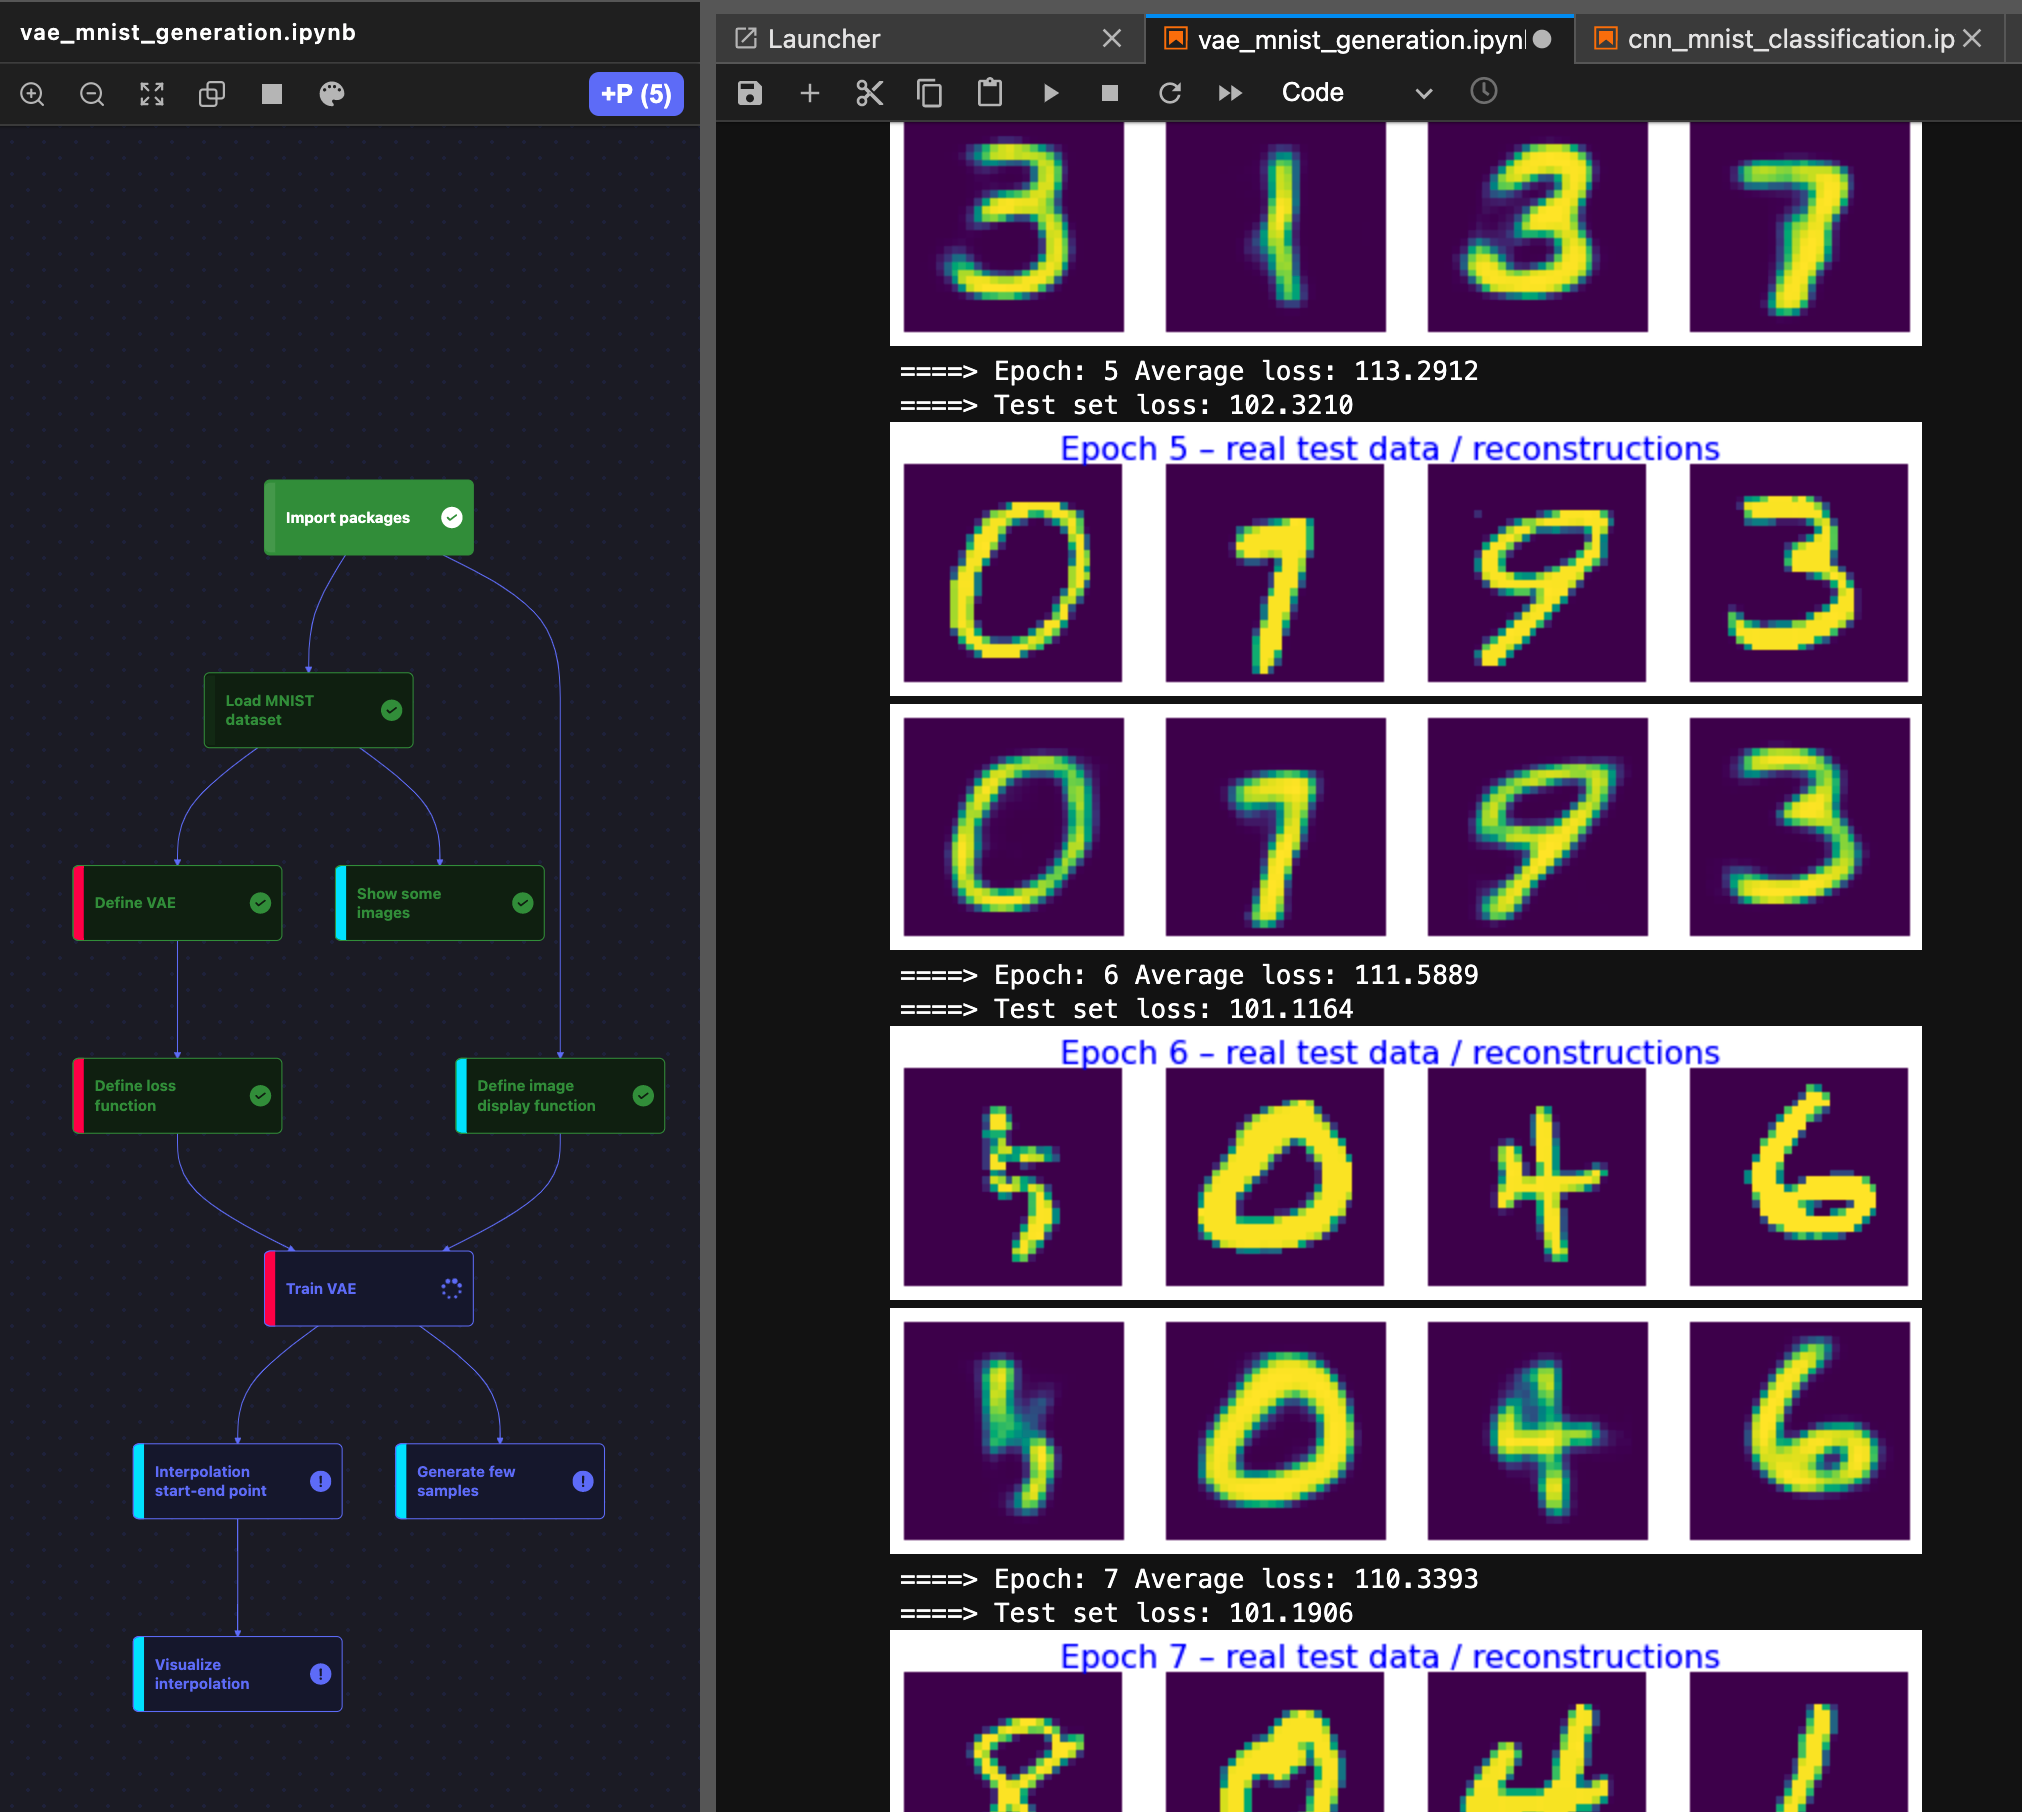This screenshot has width=2022, height=1812.
Task: Click the zoom in icon in pipeline panel
Action: coord(32,94)
